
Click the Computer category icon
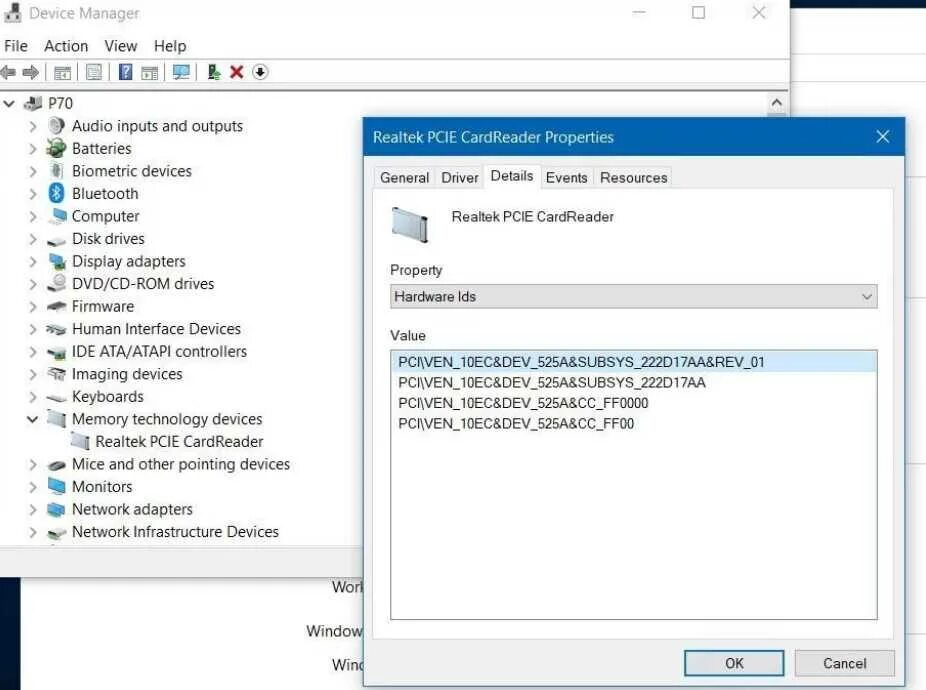(57, 216)
